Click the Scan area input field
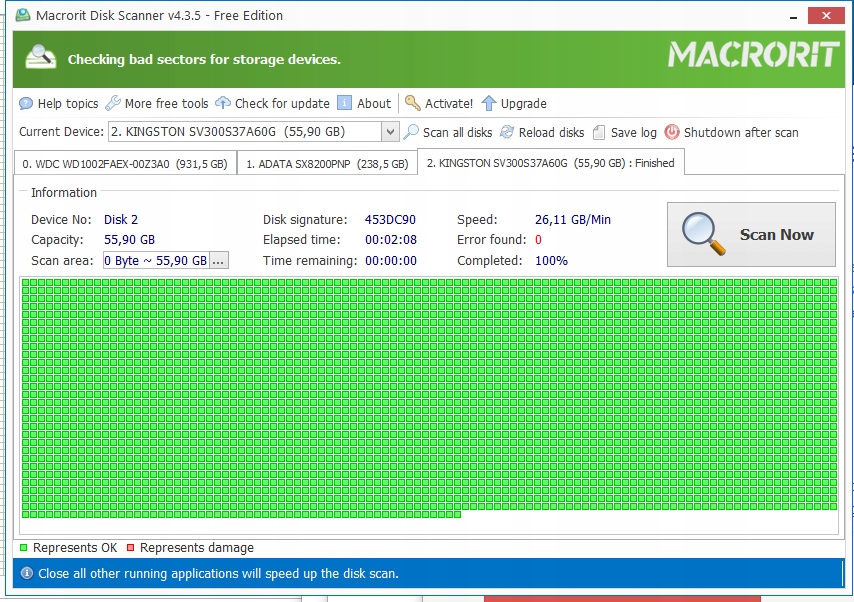This screenshot has height=602, width=854. (156, 260)
